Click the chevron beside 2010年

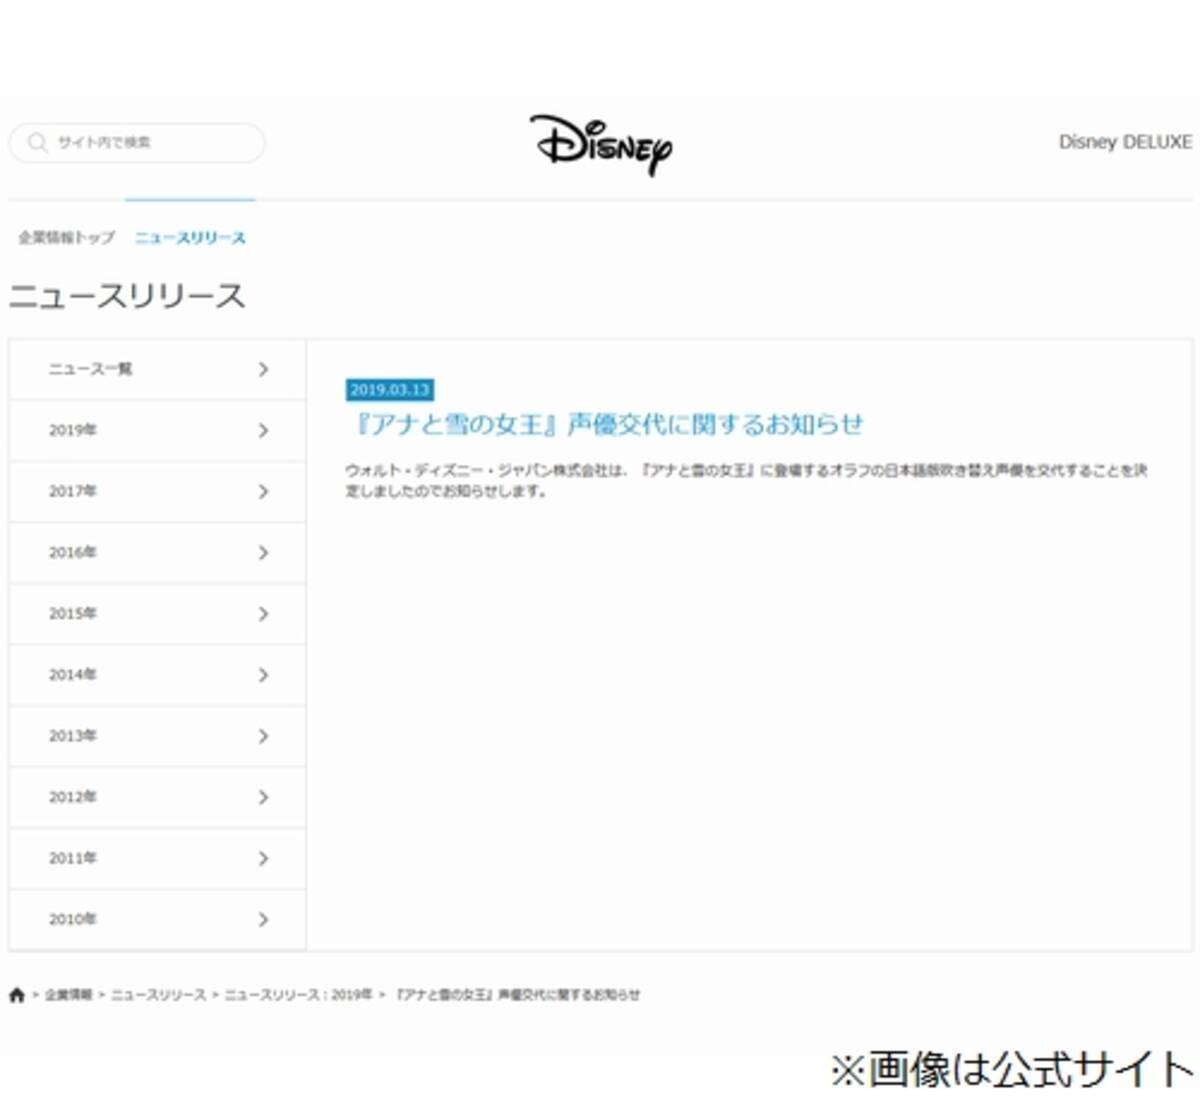(x=263, y=919)
